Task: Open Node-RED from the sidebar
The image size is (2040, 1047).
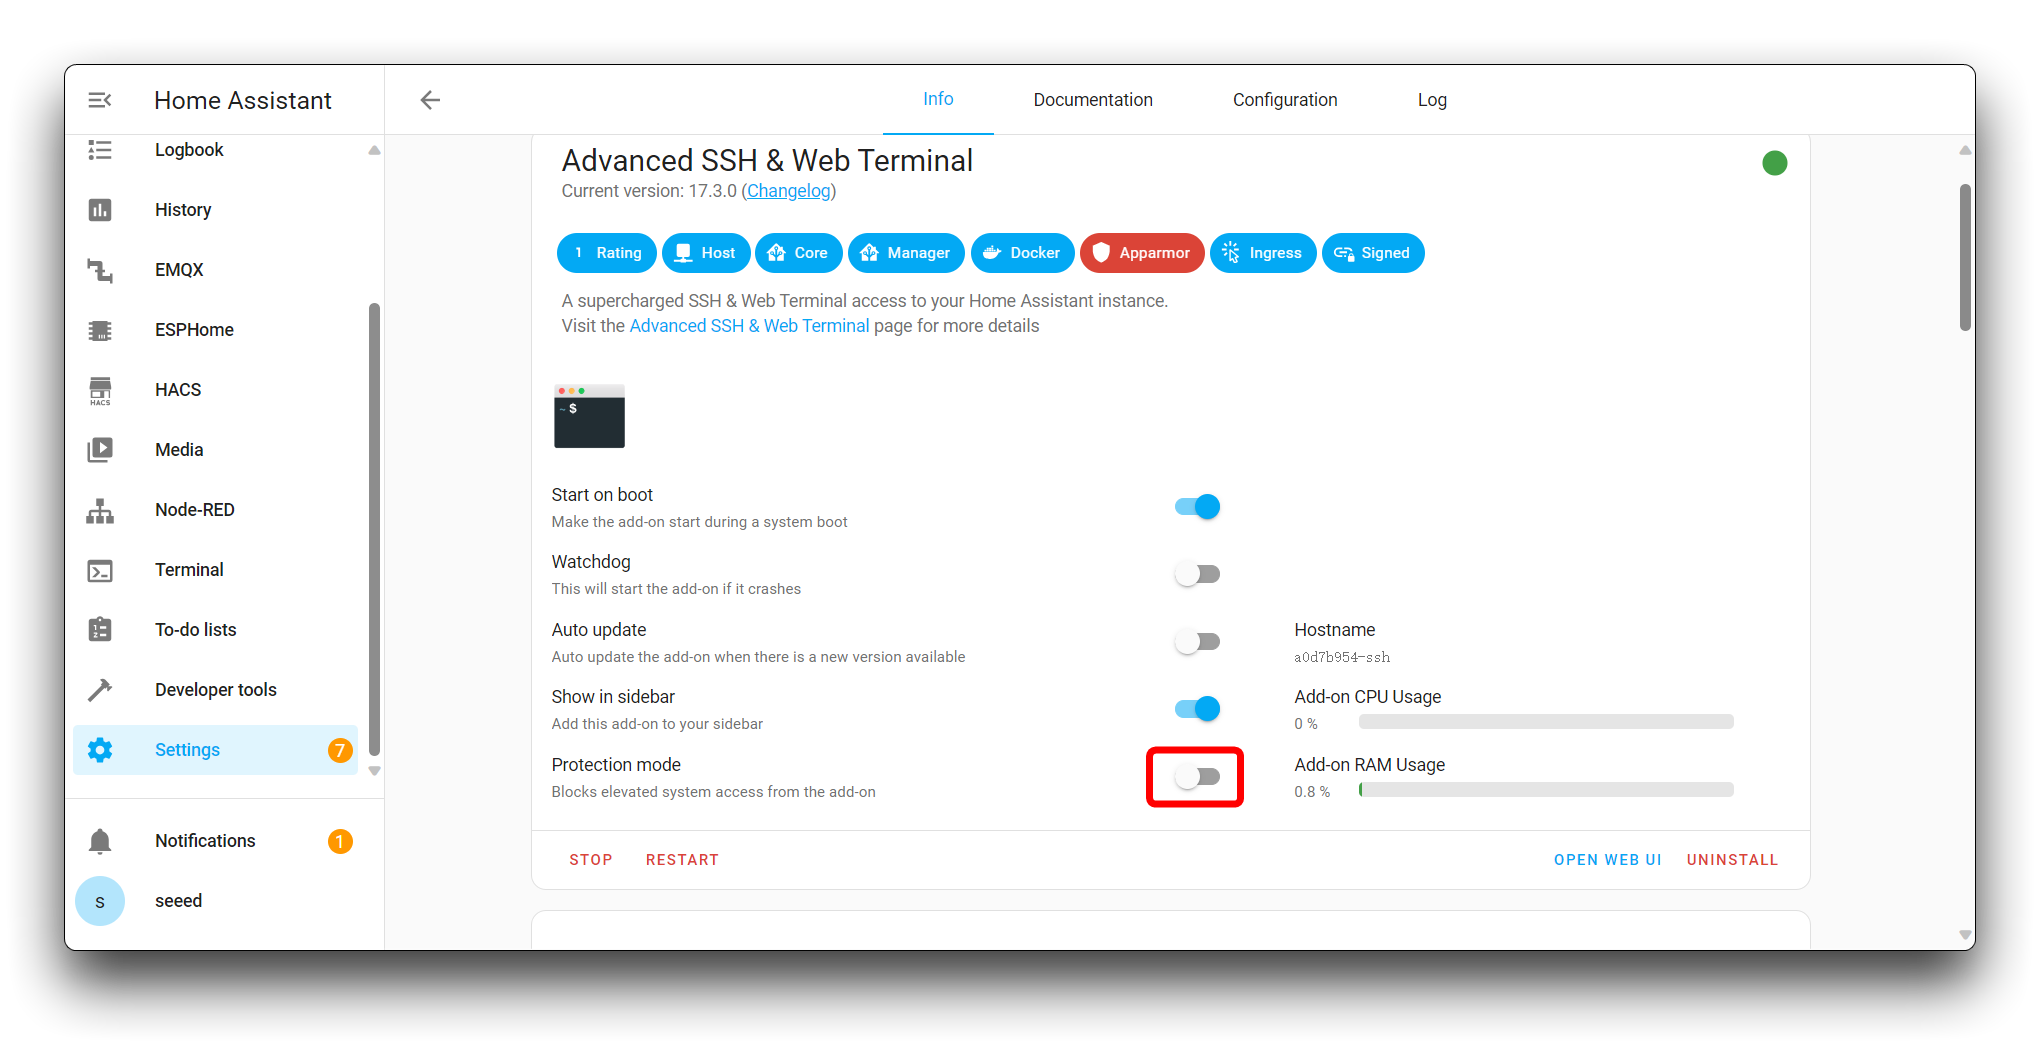Action: pyautogui.click(x=215, y=510)
